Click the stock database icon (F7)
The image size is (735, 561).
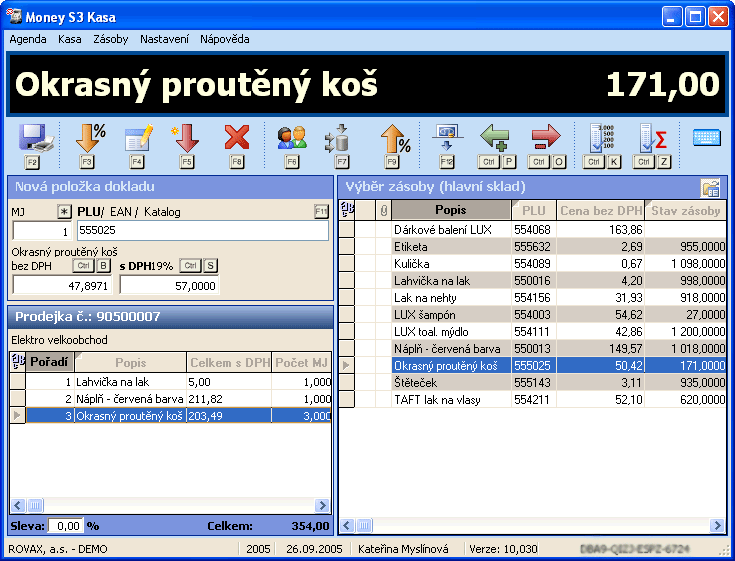pos(340,139)
